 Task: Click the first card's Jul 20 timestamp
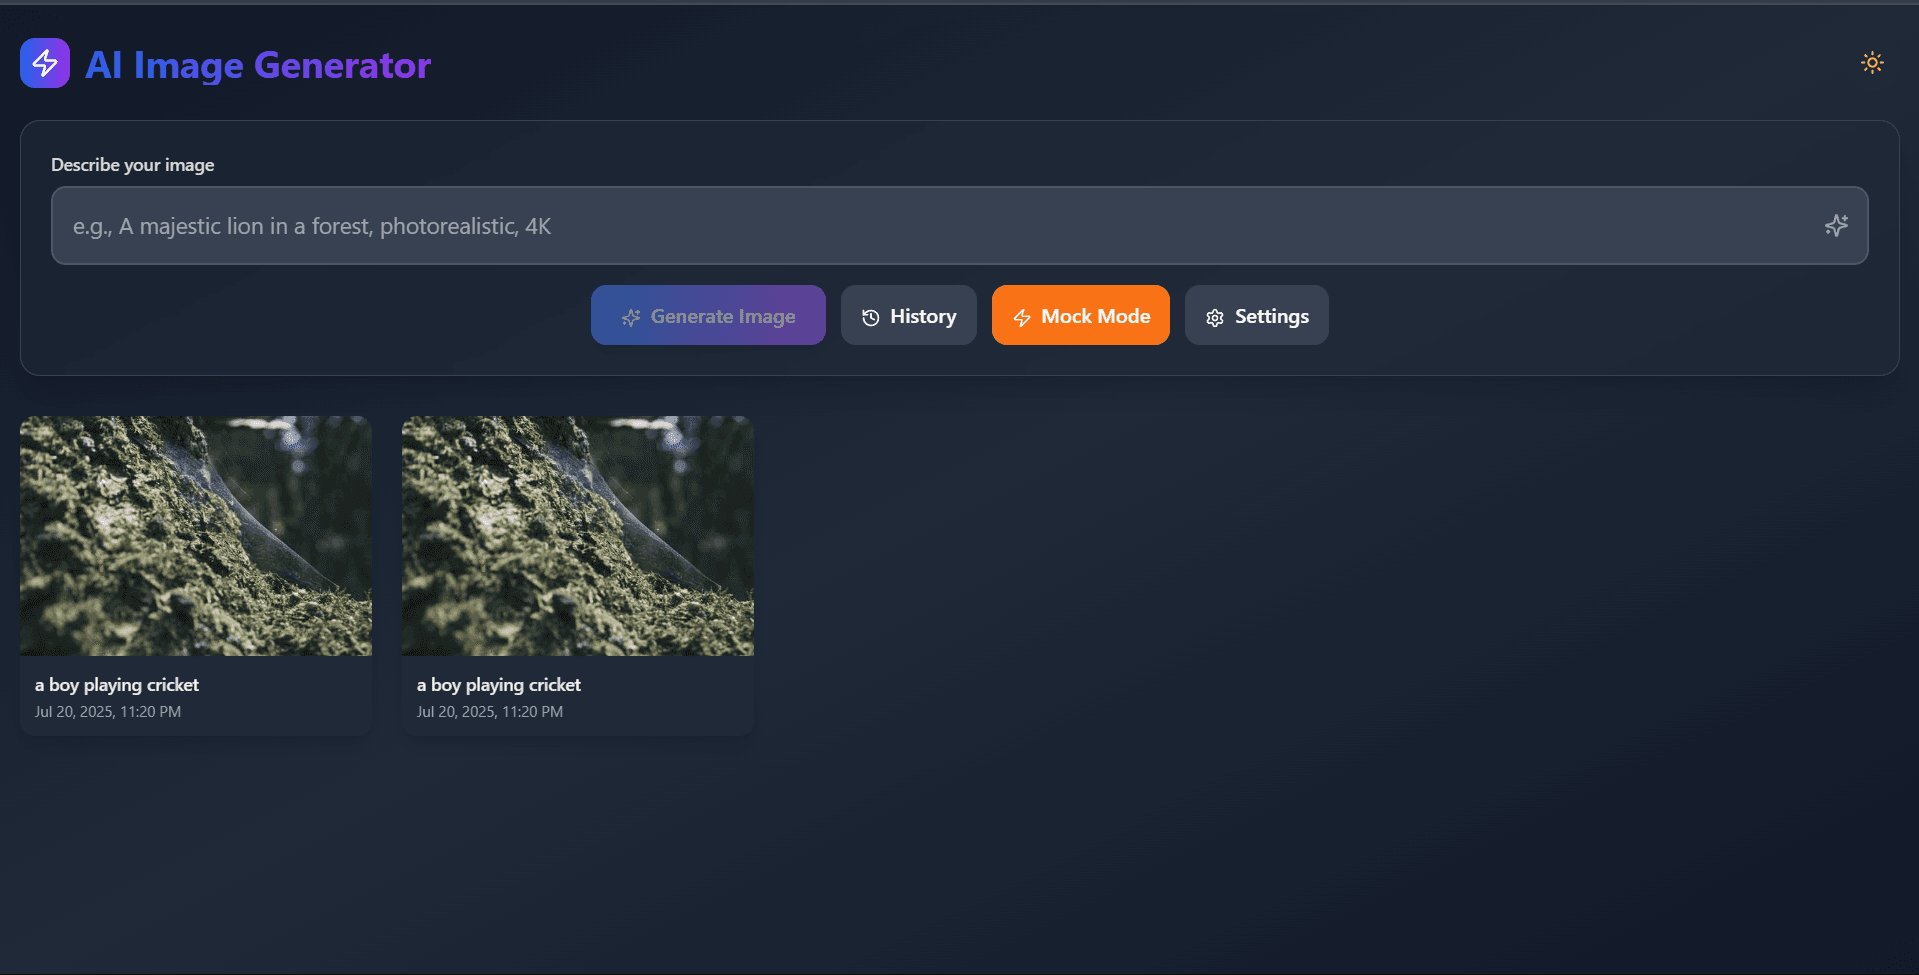pyautogui.click(x=108, y=712)
